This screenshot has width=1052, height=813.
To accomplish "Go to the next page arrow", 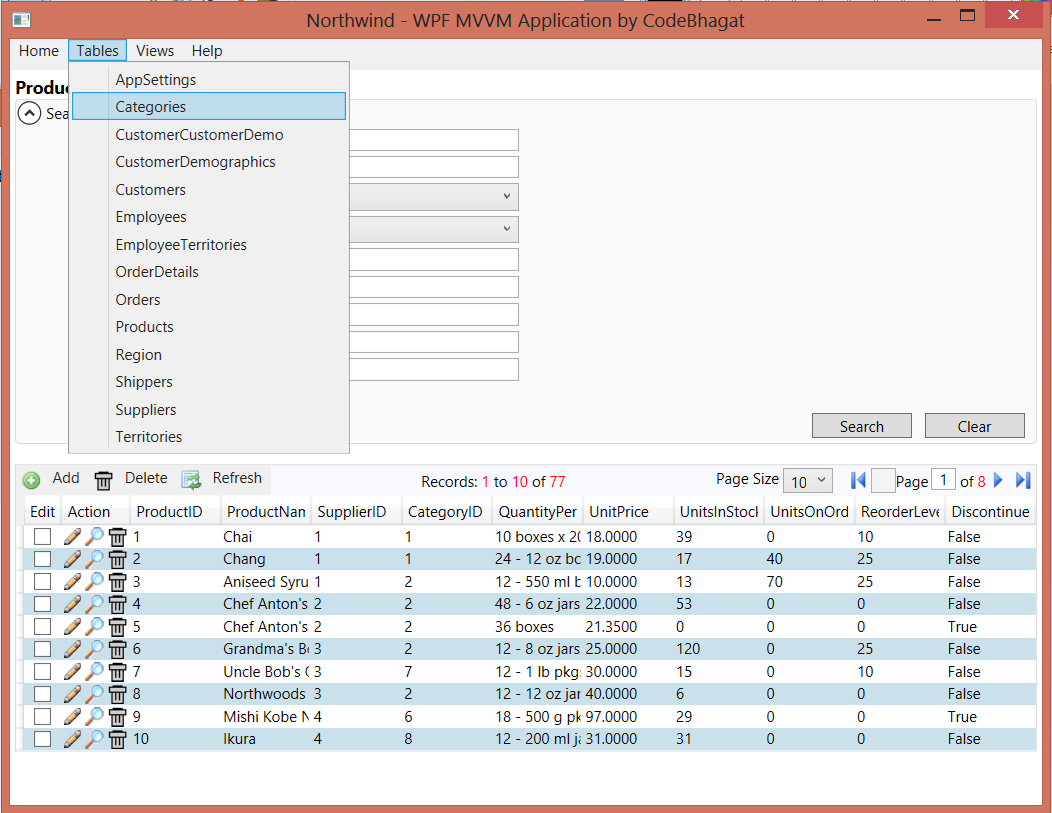I will coord(998,481).
